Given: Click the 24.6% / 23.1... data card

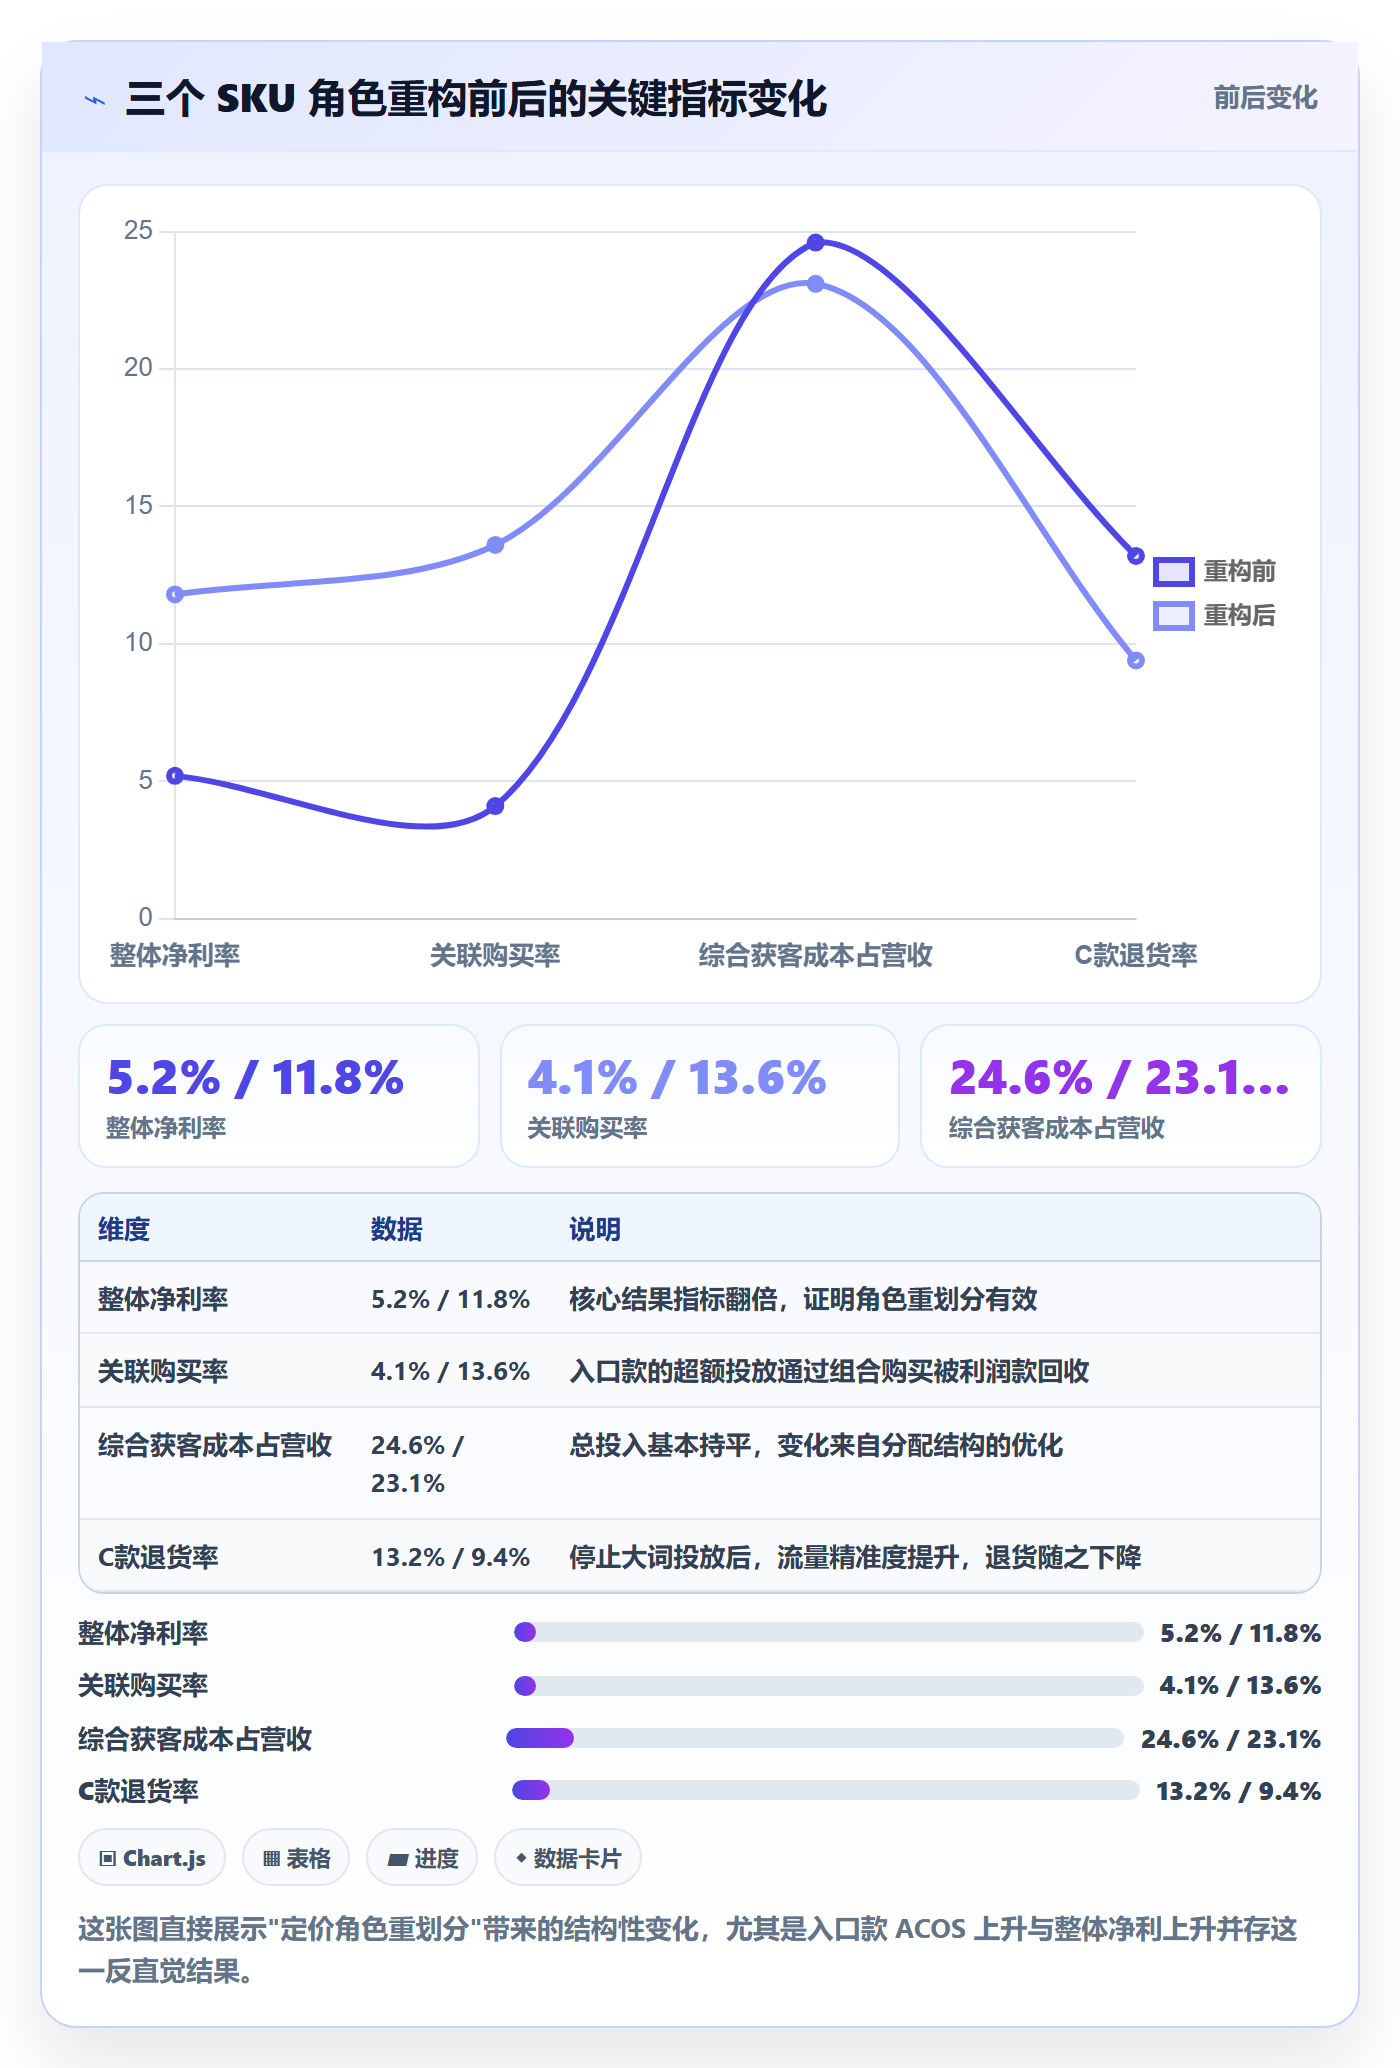Looking at the screenshot, I should pos(1121,1096).
